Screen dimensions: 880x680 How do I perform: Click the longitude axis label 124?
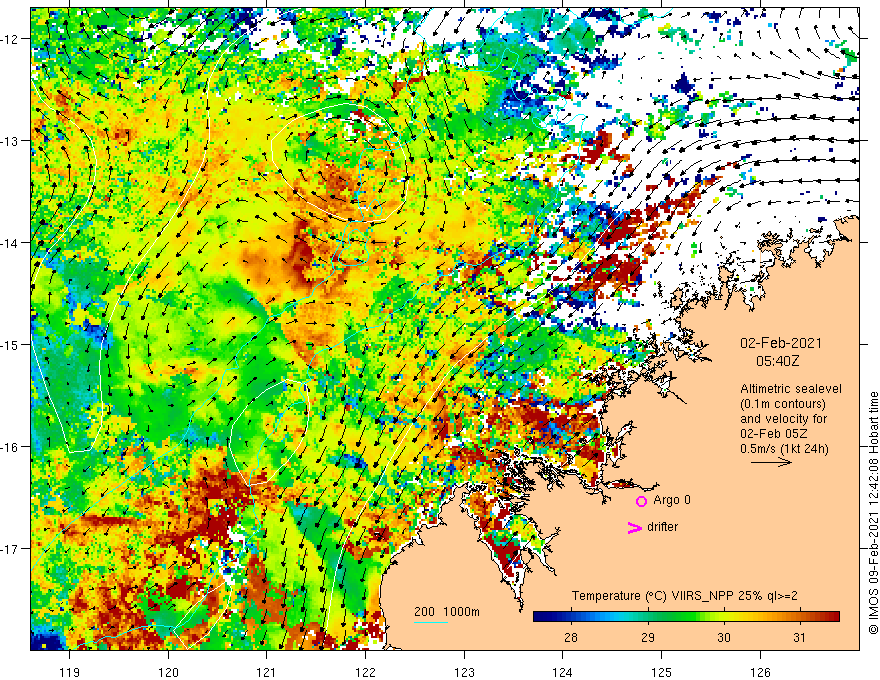[562, 672]
